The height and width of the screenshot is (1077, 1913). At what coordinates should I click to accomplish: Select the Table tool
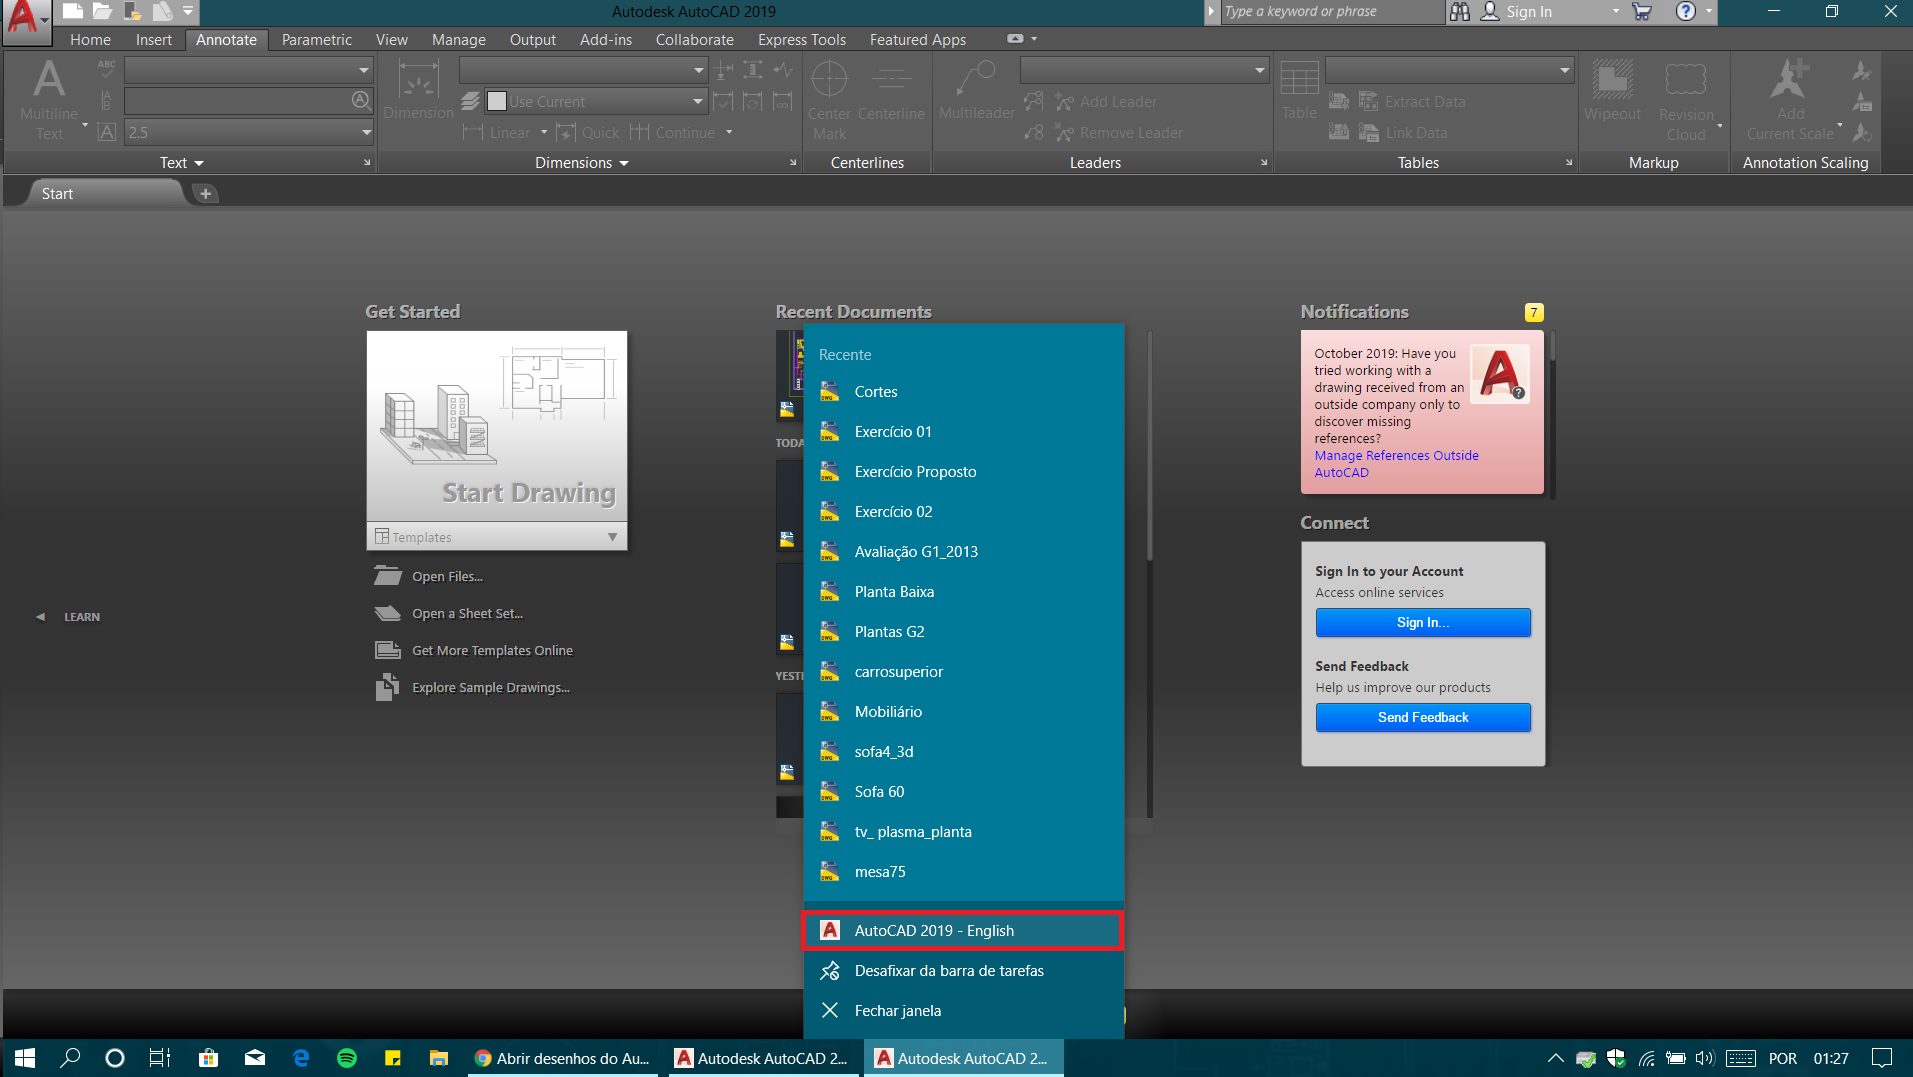(1299, 90)
